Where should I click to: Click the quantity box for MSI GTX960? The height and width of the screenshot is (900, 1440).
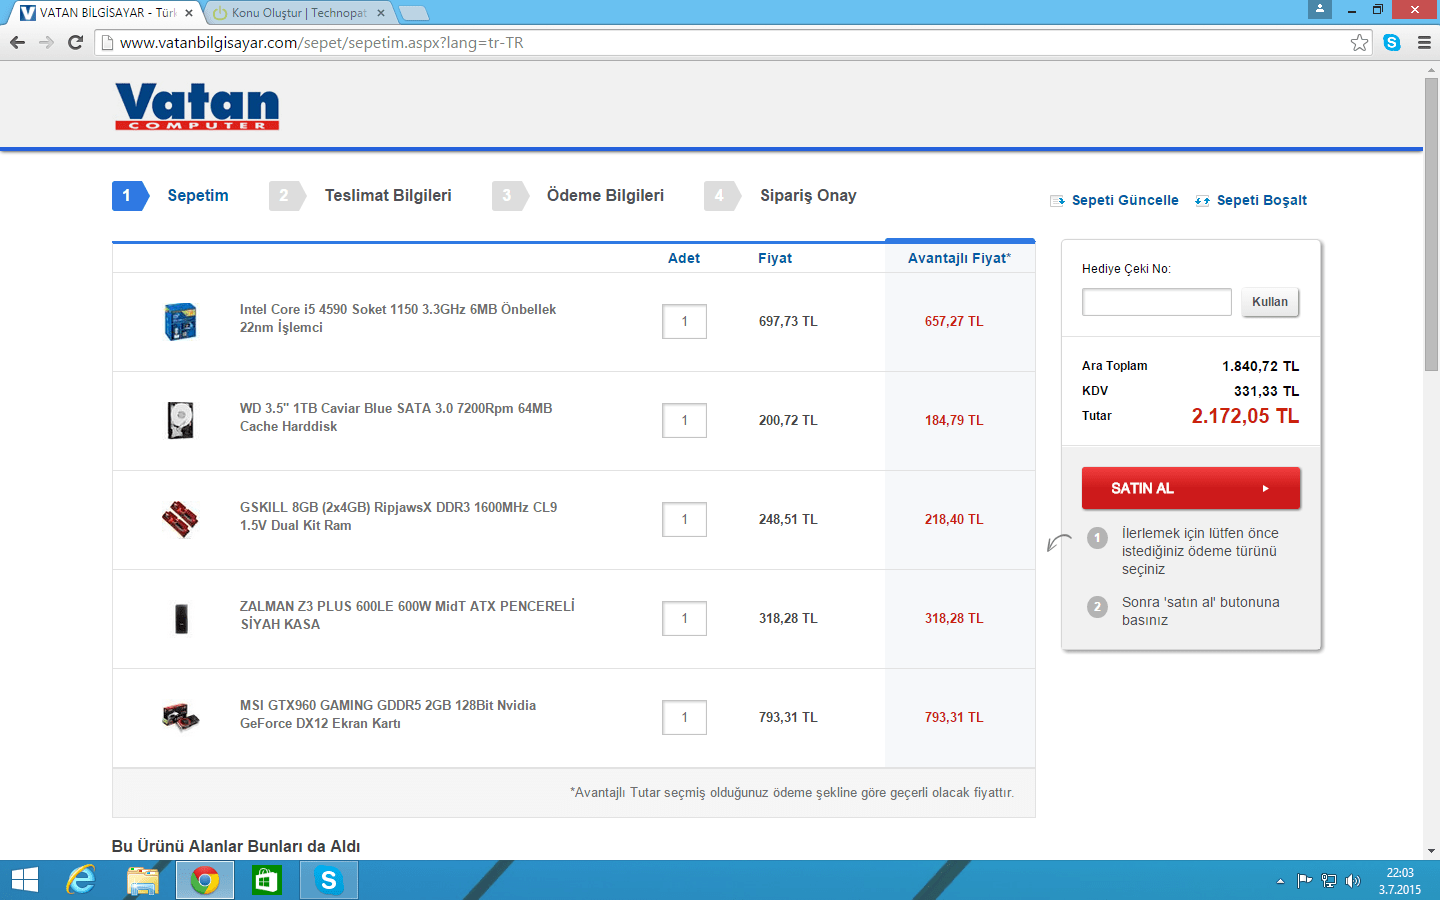(684, 717)
